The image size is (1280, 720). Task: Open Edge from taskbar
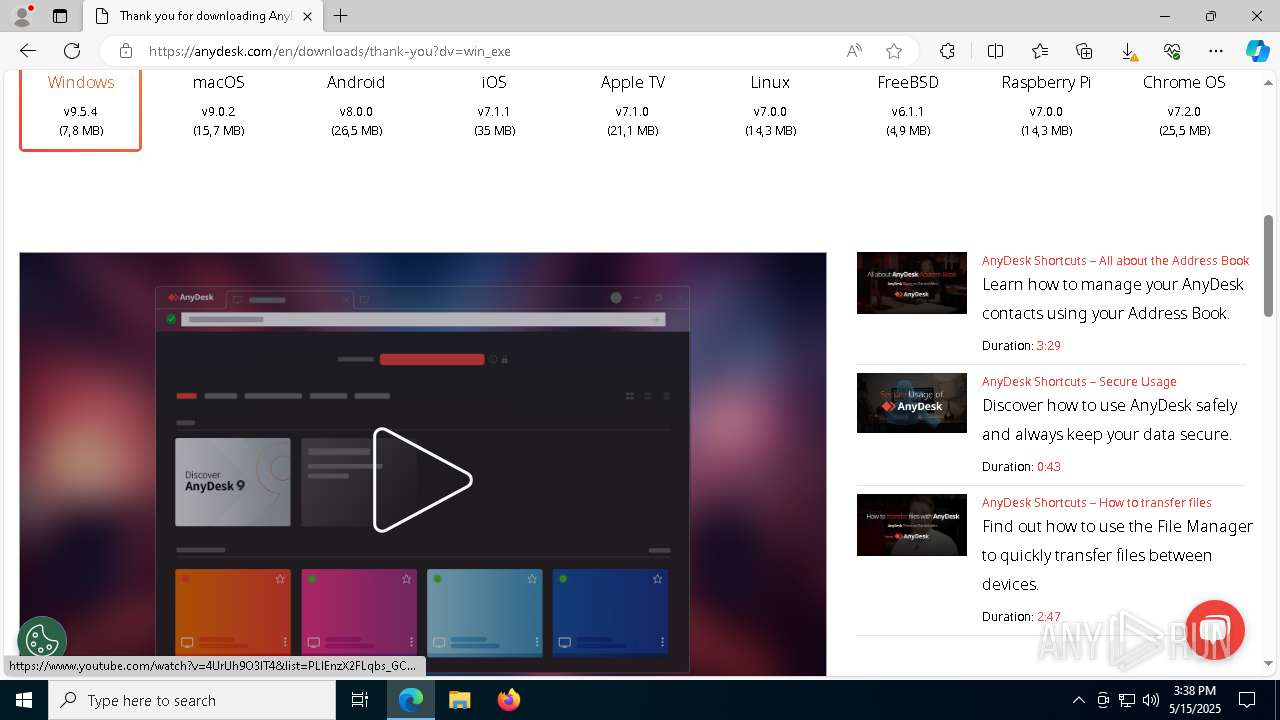[411, 700]
